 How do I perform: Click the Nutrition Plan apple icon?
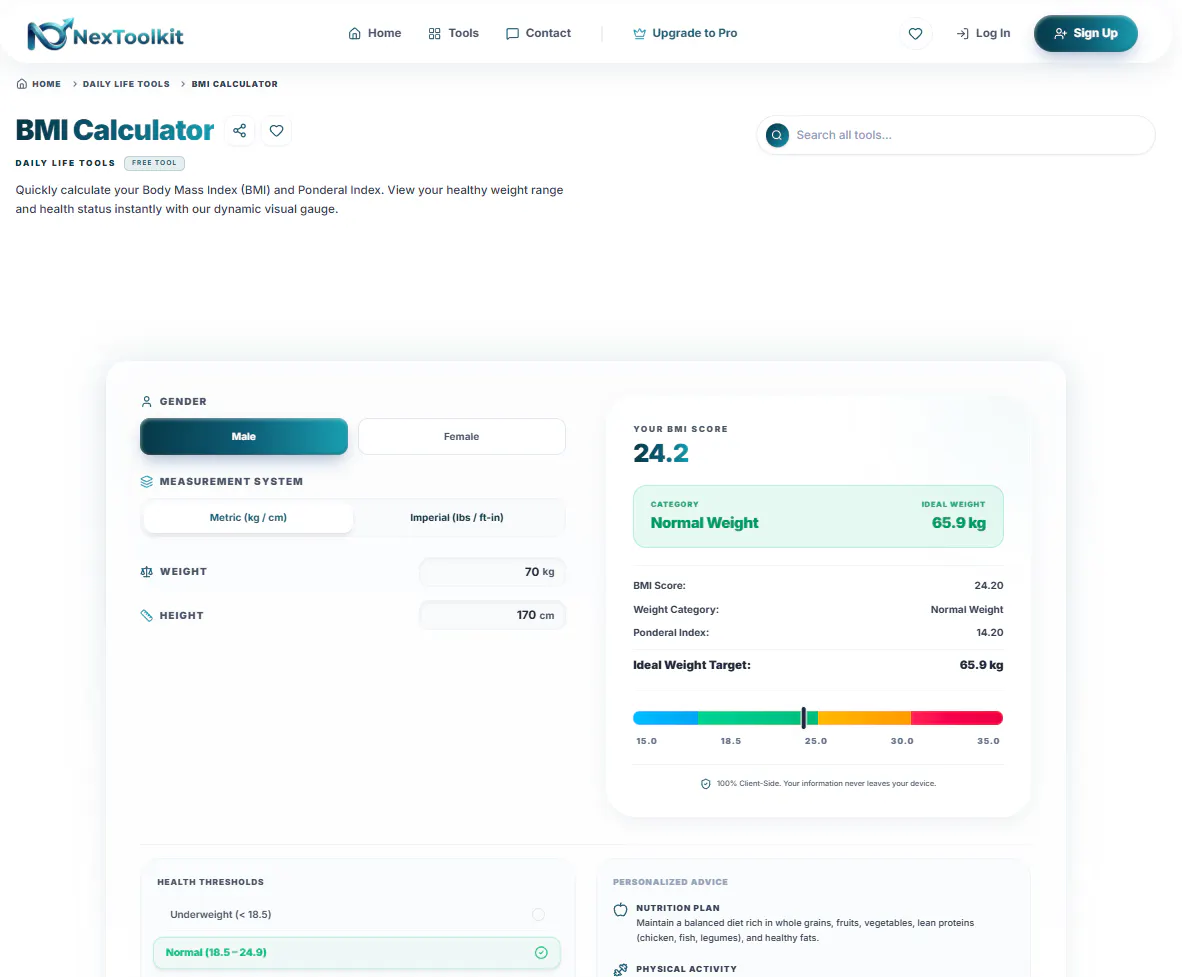pyautogui.click(x=620, y=909)
